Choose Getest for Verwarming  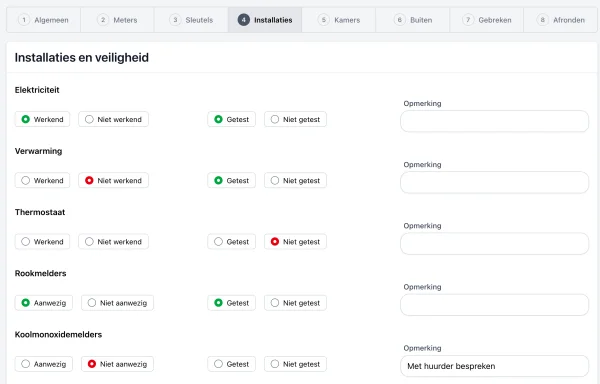click(x=232, y=181)
